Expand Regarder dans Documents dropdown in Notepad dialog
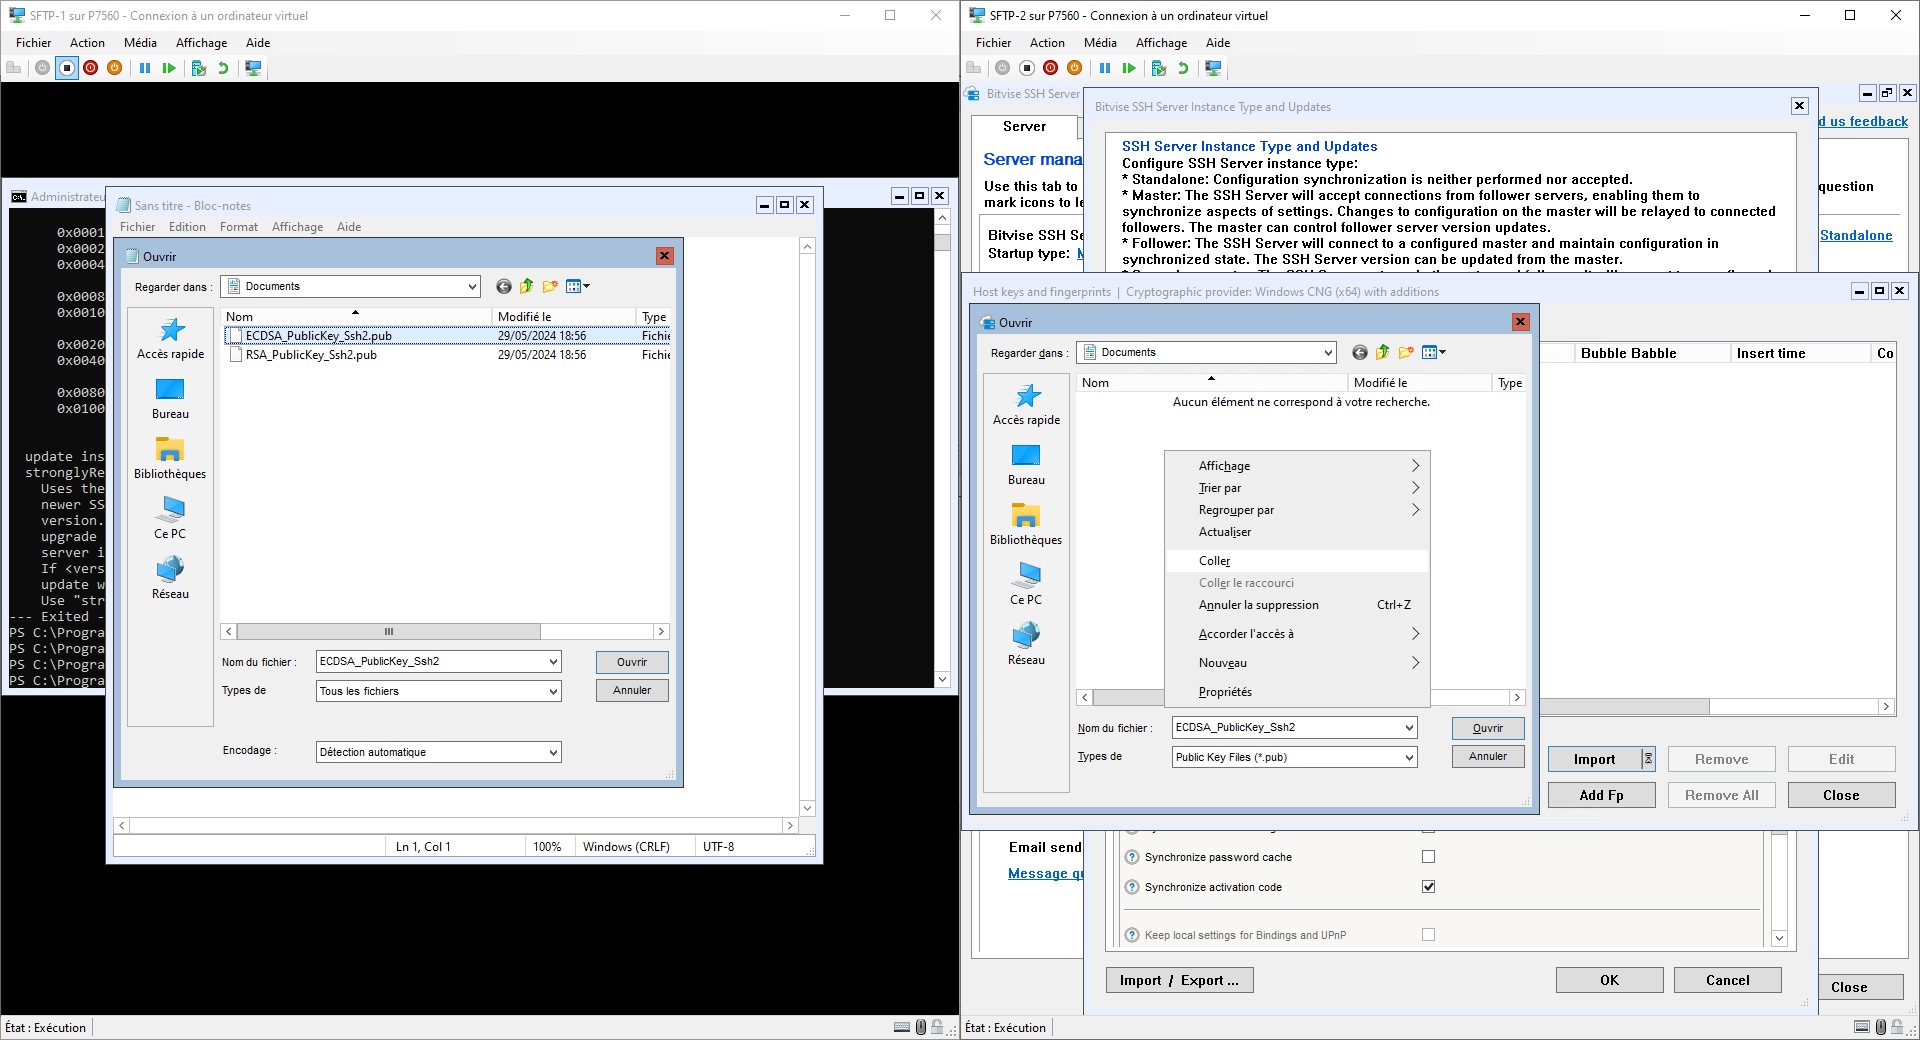 pos(351,286)
